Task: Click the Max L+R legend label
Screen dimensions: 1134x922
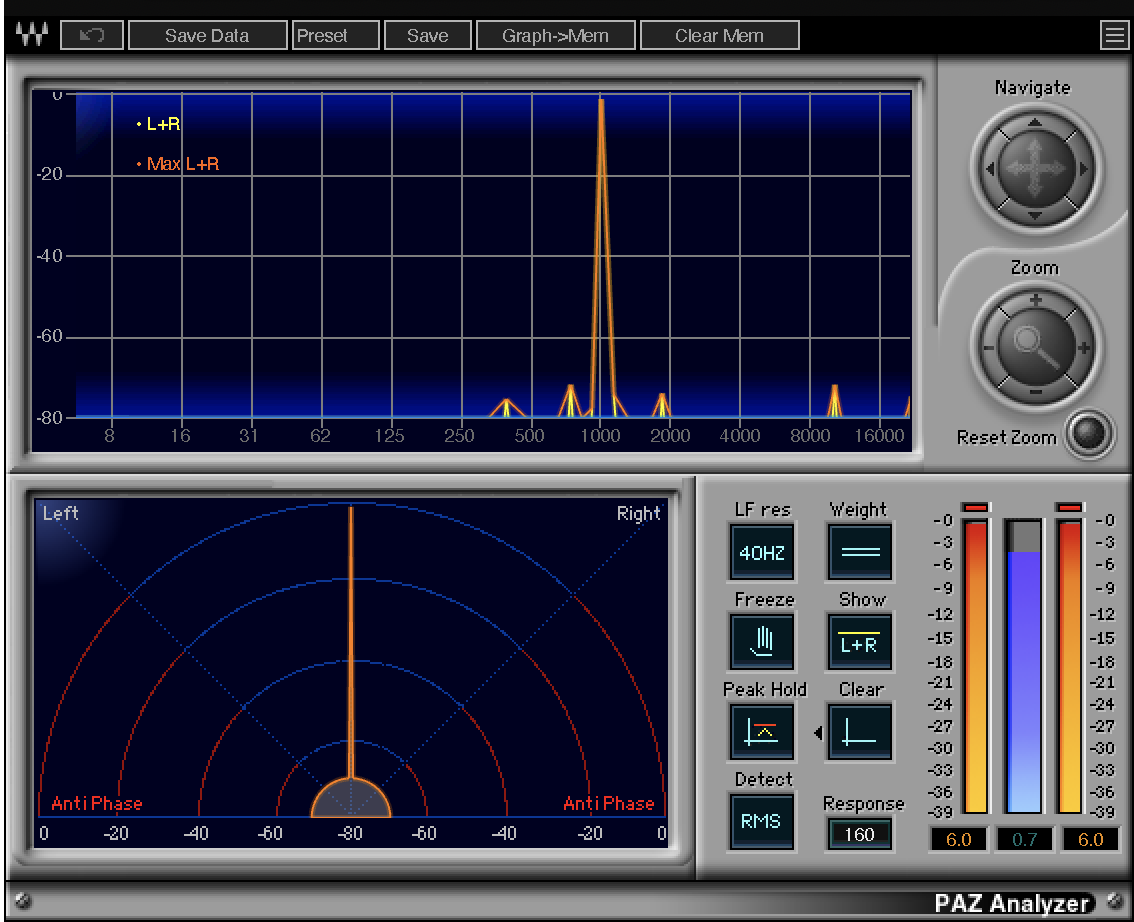Action: click(x=183, y=164)
